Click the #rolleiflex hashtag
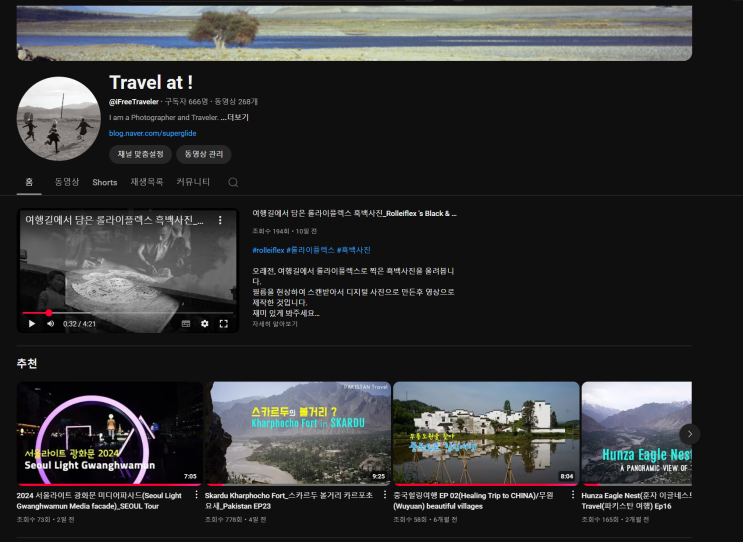 point(268,250)
